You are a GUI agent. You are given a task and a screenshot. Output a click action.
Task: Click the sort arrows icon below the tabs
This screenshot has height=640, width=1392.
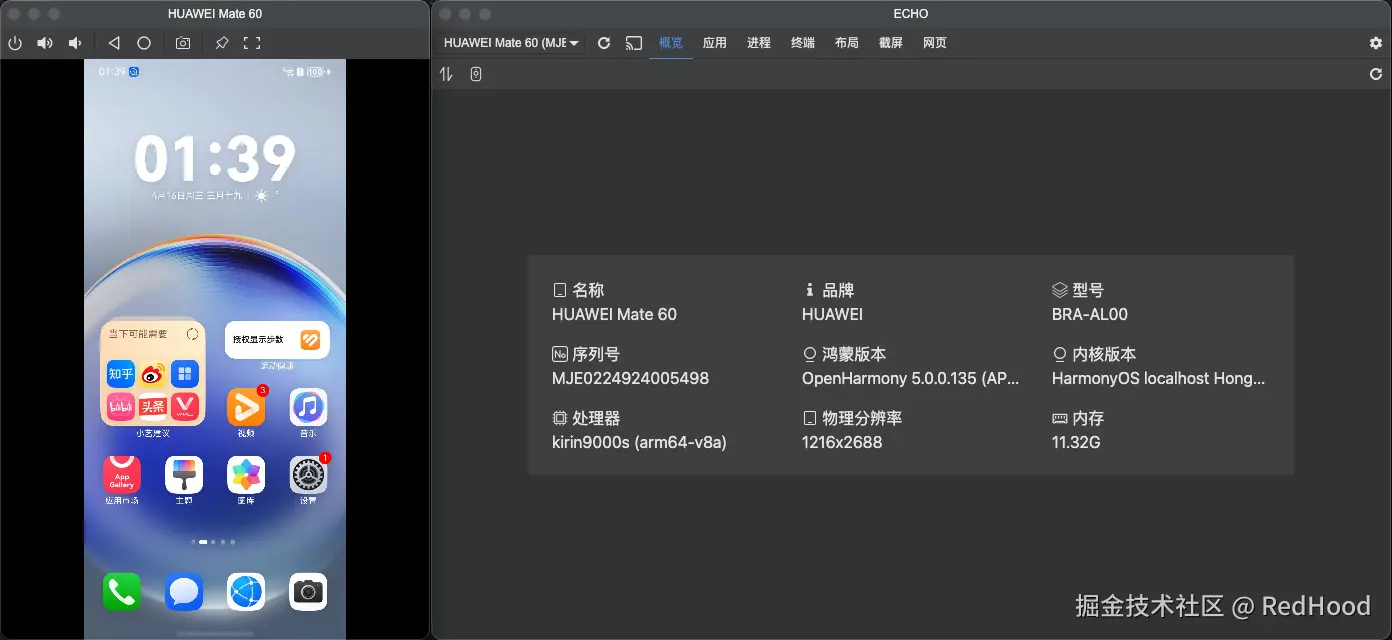coord(447,73)
